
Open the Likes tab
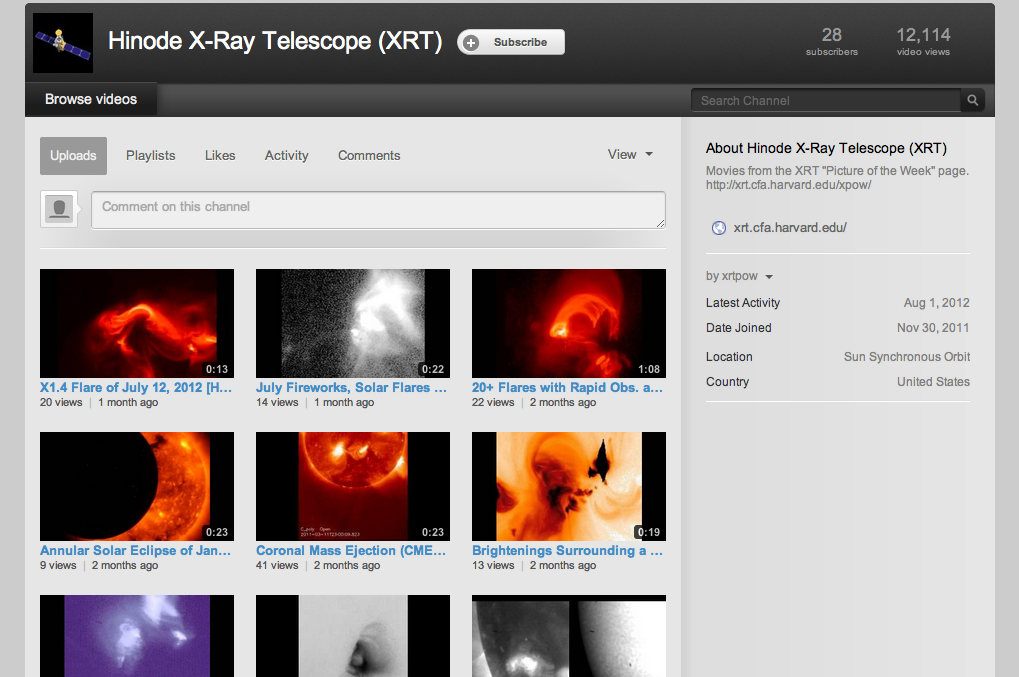[x=220, y=156]
